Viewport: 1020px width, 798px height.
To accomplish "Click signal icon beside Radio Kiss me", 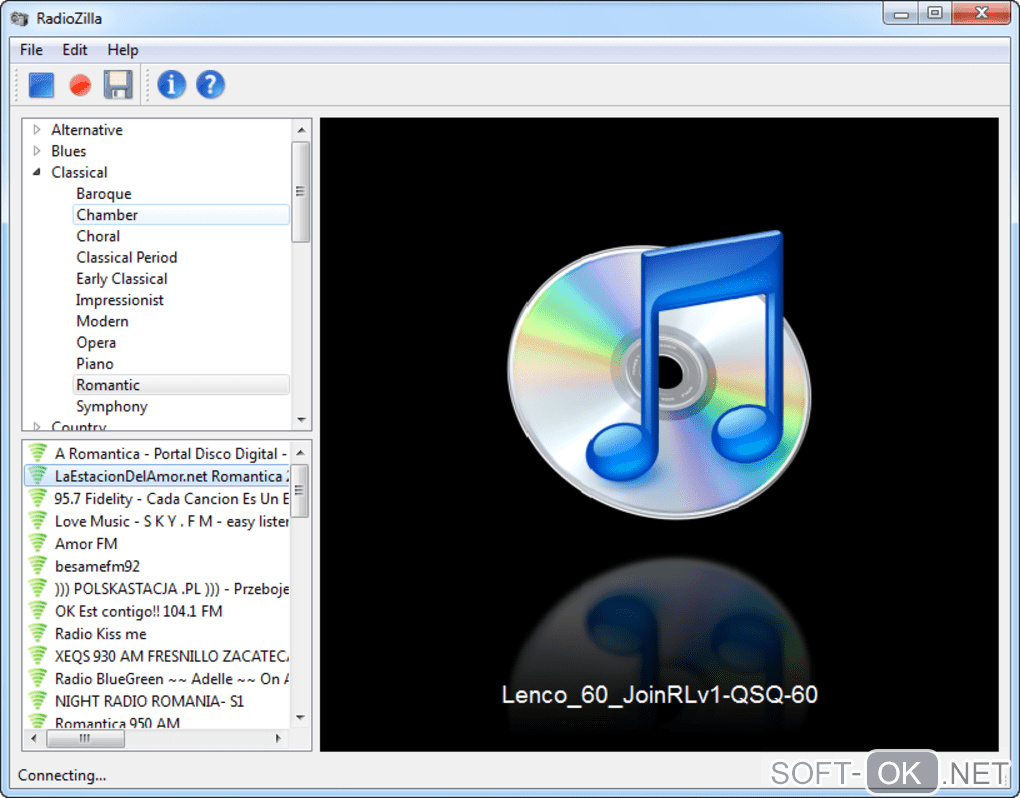I will click(38, 633).
